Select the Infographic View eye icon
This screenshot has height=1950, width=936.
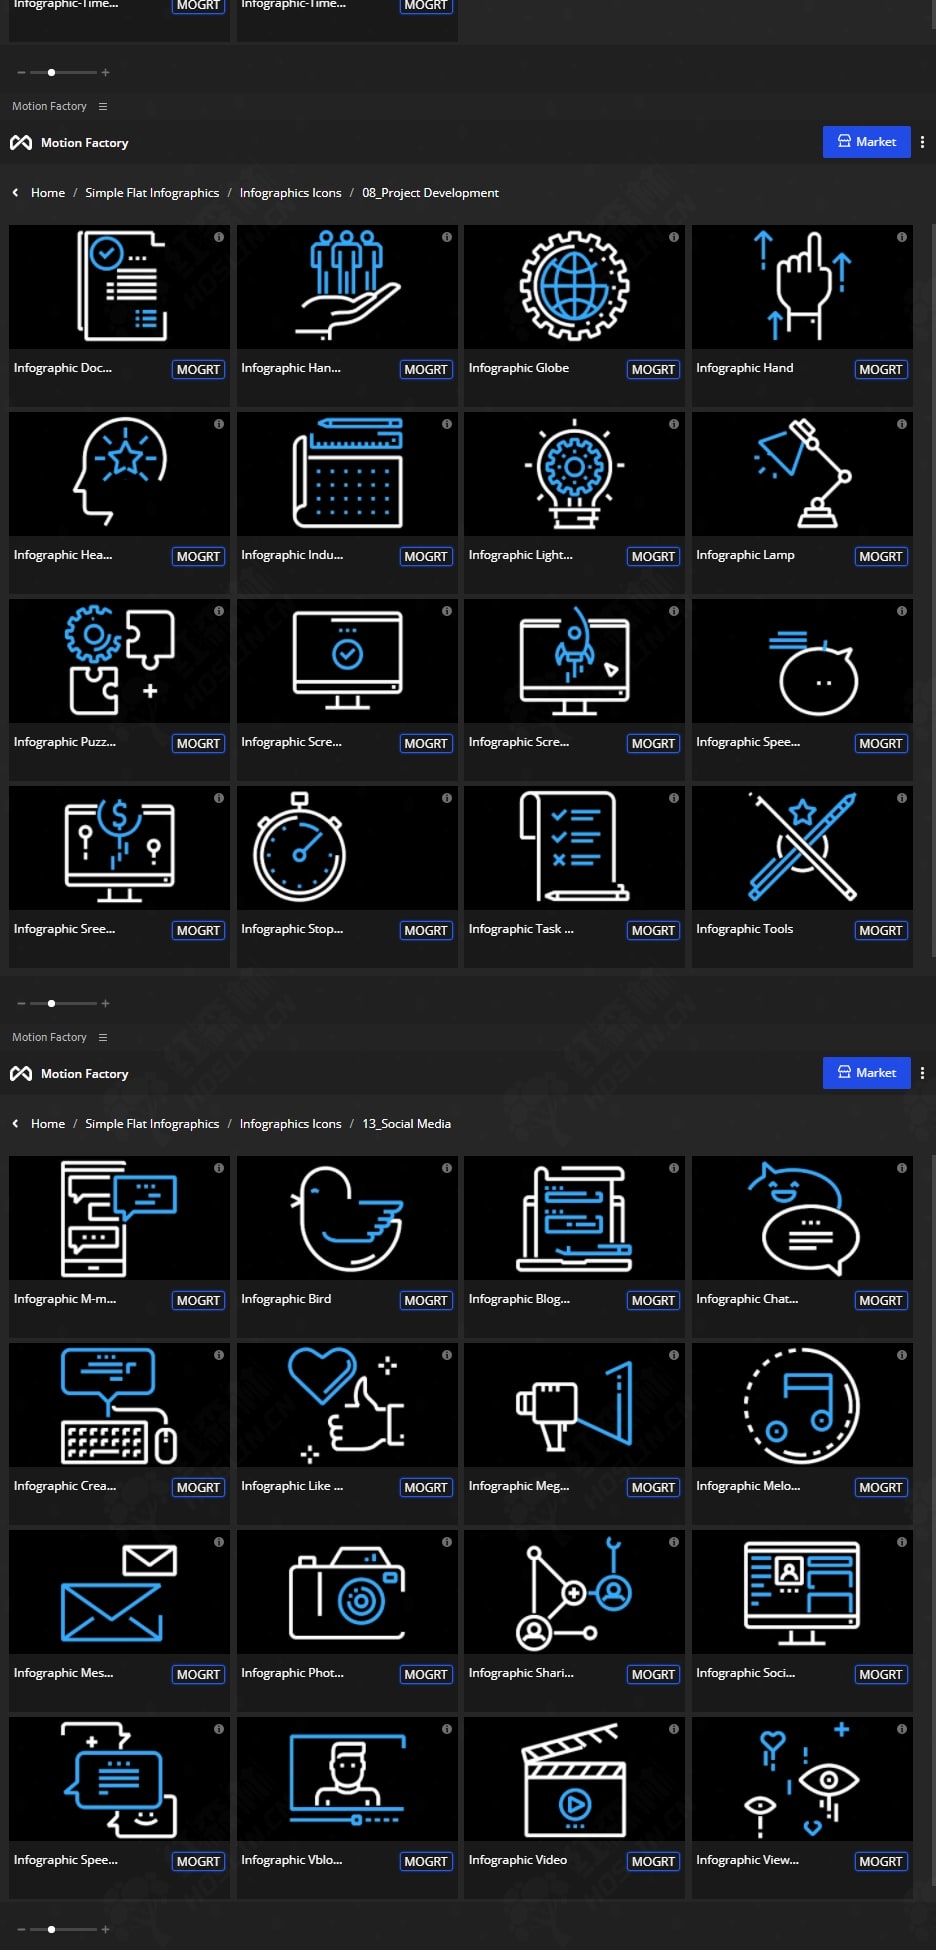pos(802,1778)
